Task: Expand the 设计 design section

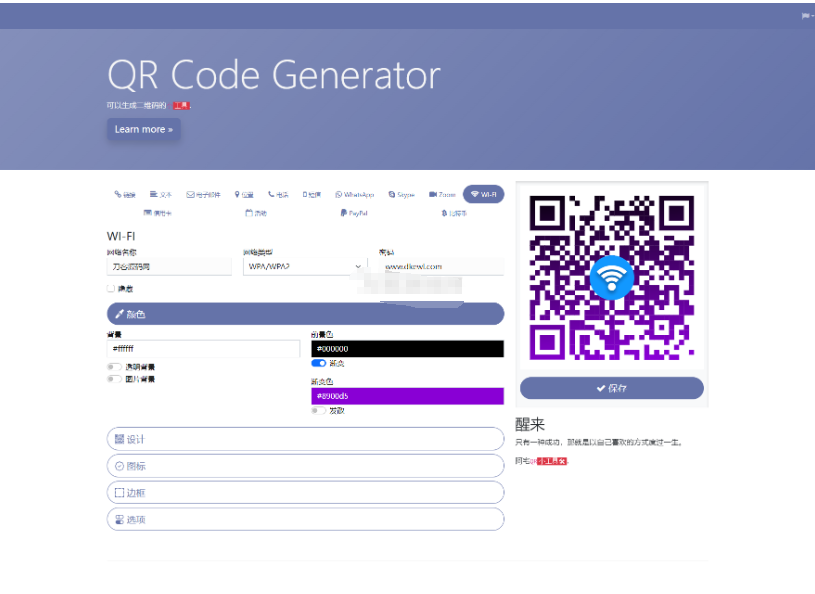Action: [305, 439]
